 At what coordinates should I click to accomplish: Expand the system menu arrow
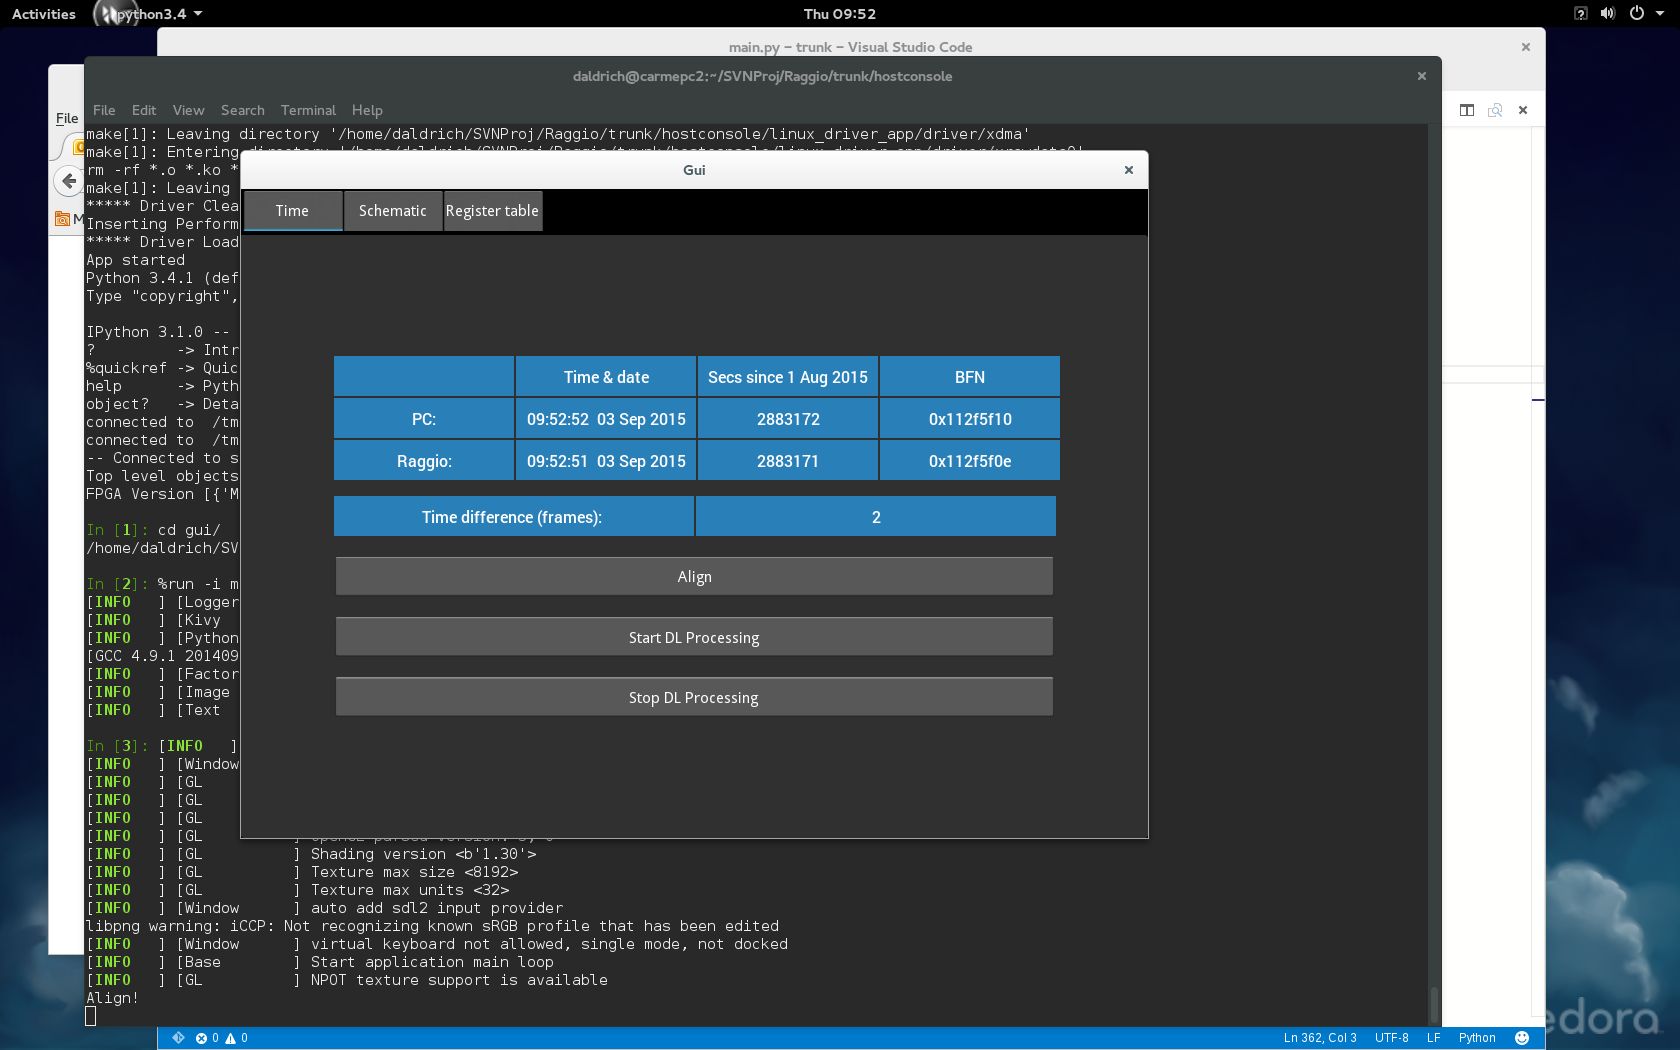point(1660,14)
